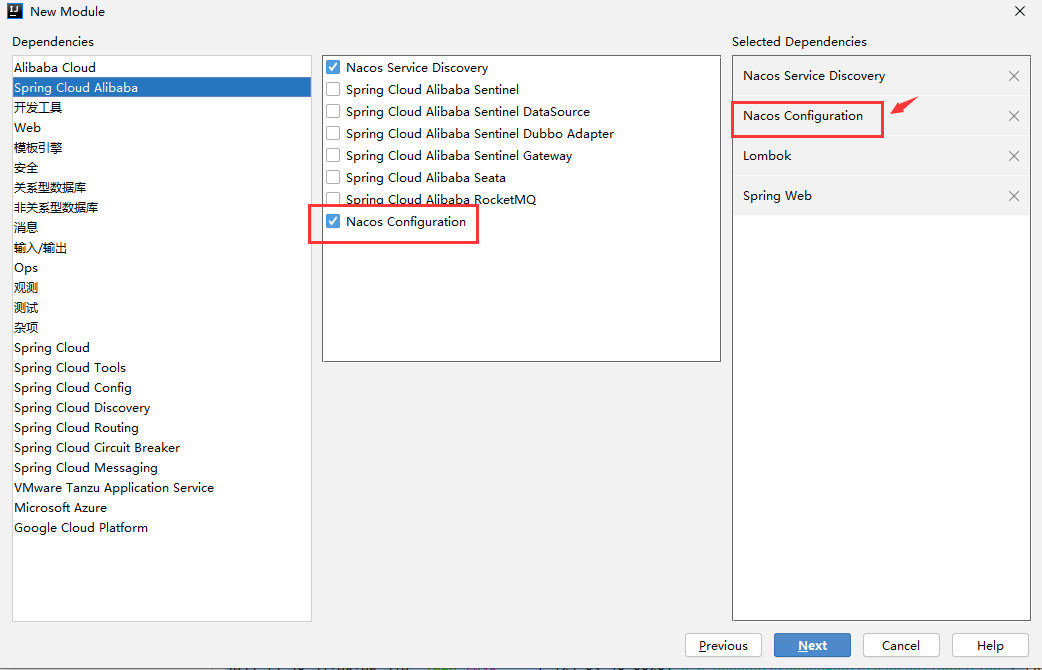Select Spring Web in Selected Dependencies list
Image resolution: width=1042 pixels, height=670 pixels.
coord(881,195)
